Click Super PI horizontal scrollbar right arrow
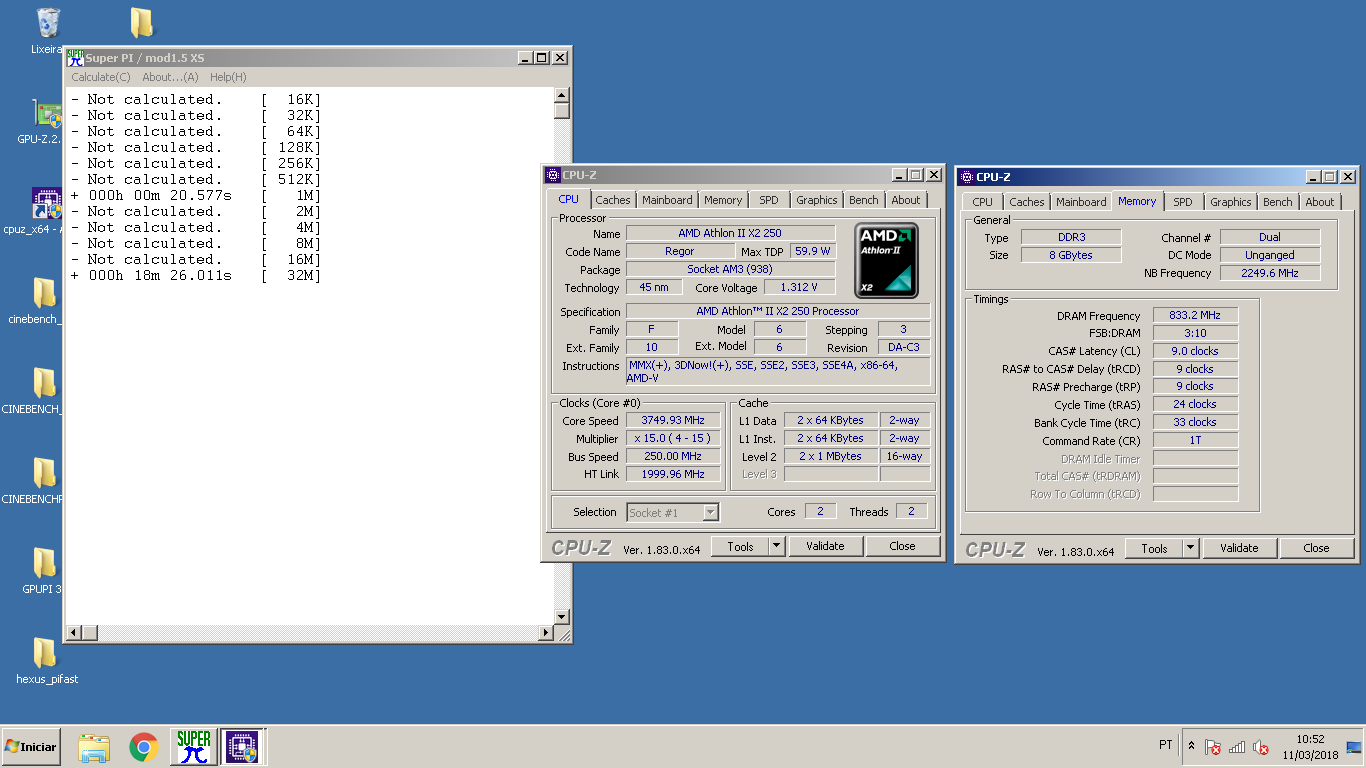 [x=546, y=633]
